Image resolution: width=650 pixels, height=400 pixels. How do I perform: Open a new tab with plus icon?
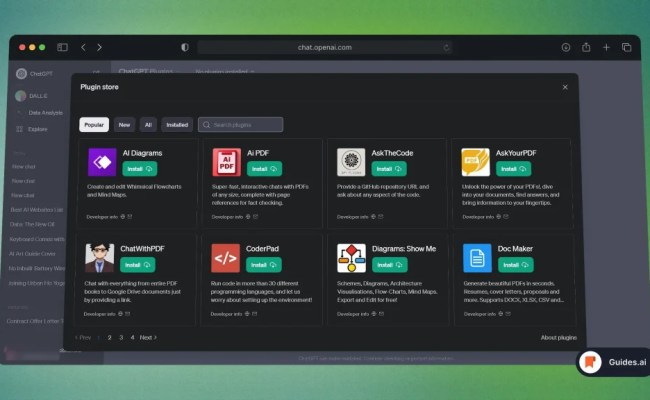(x=606, y=47)
